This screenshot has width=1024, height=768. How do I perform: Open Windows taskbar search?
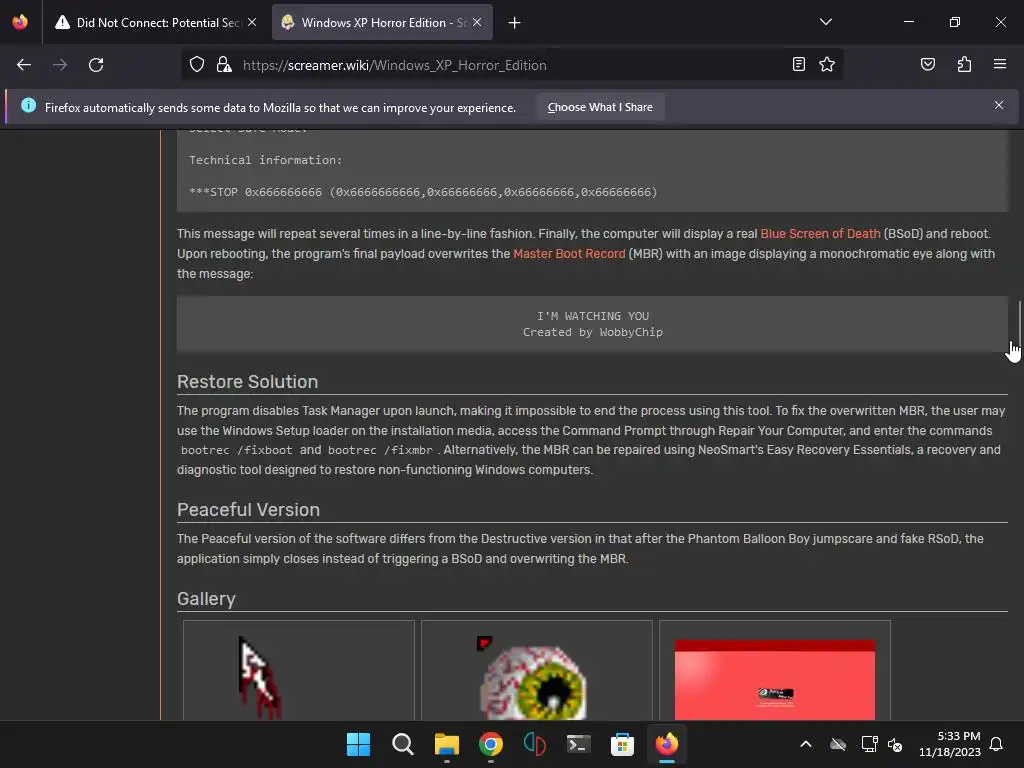pos(402,744)
